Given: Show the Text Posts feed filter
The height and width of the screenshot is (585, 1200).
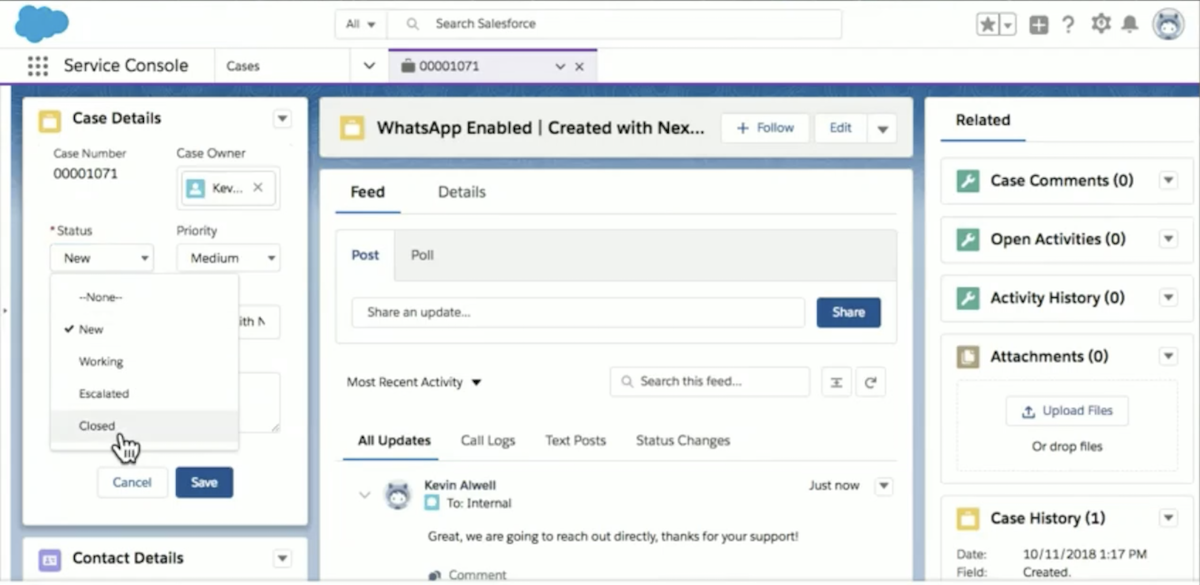Looking at the screenshot, I should point(576,440).
